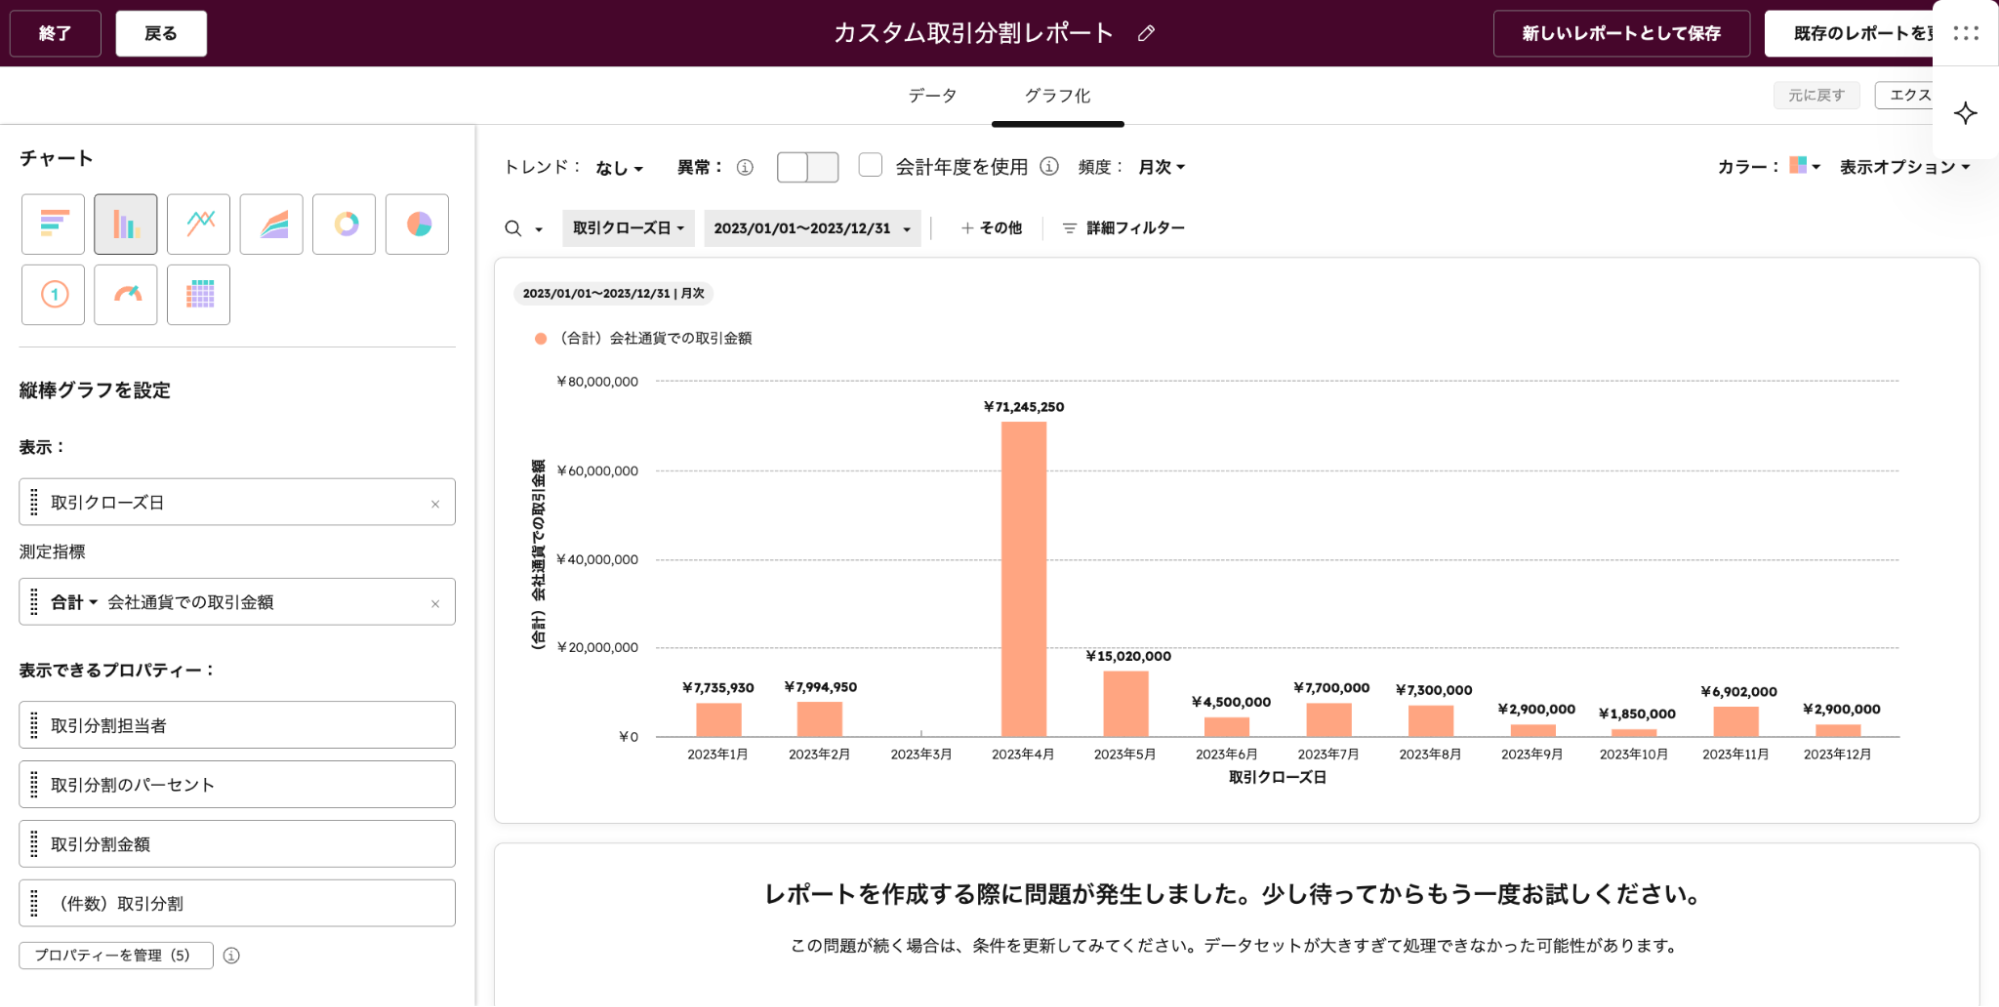Open the カラー color swatch picker
Screen dimensions: 1999x1007
coord(1803,166)
